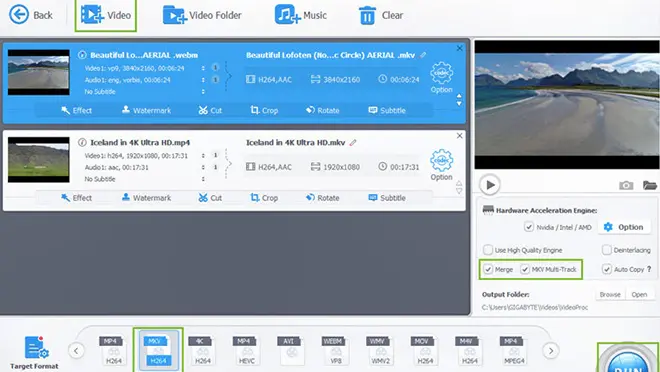Enable the Use High Quality Engine checkbox
This screenshot has width=660, height=372.
(x=488, y=250)
